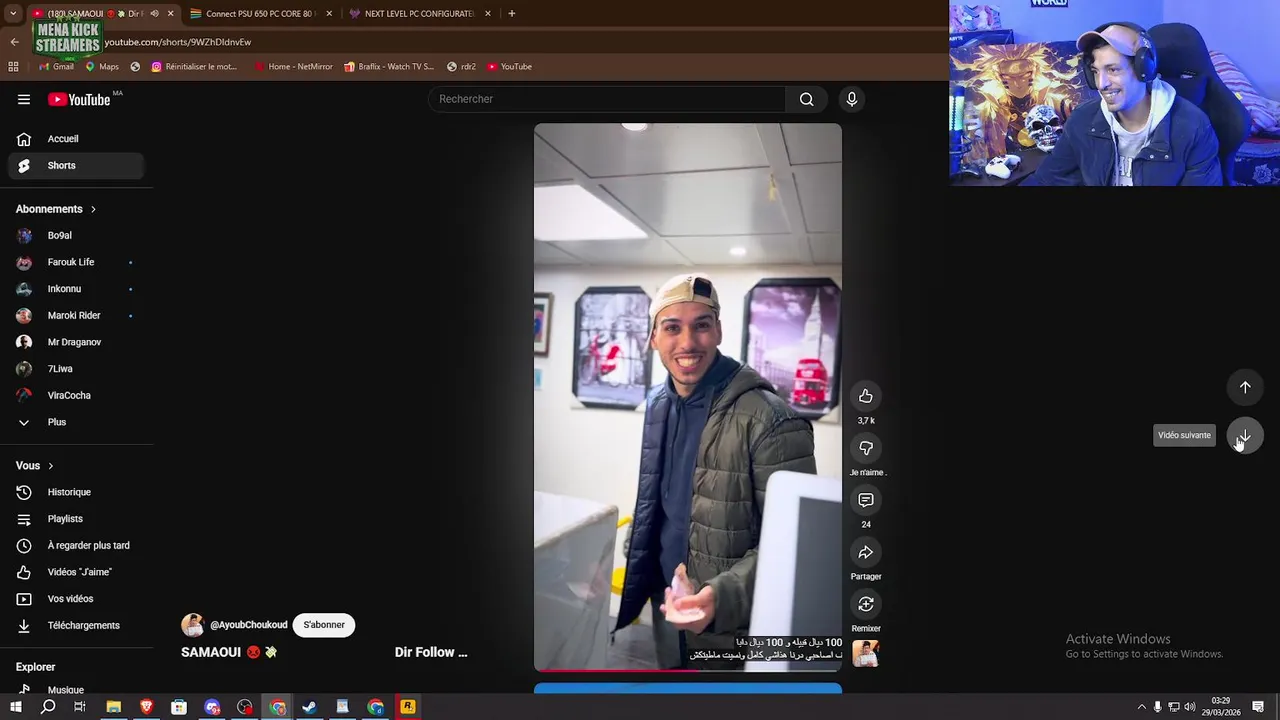Open Bo9al subscription channel
Screen dimensions: 1280x720
click(x=76, y=235)
